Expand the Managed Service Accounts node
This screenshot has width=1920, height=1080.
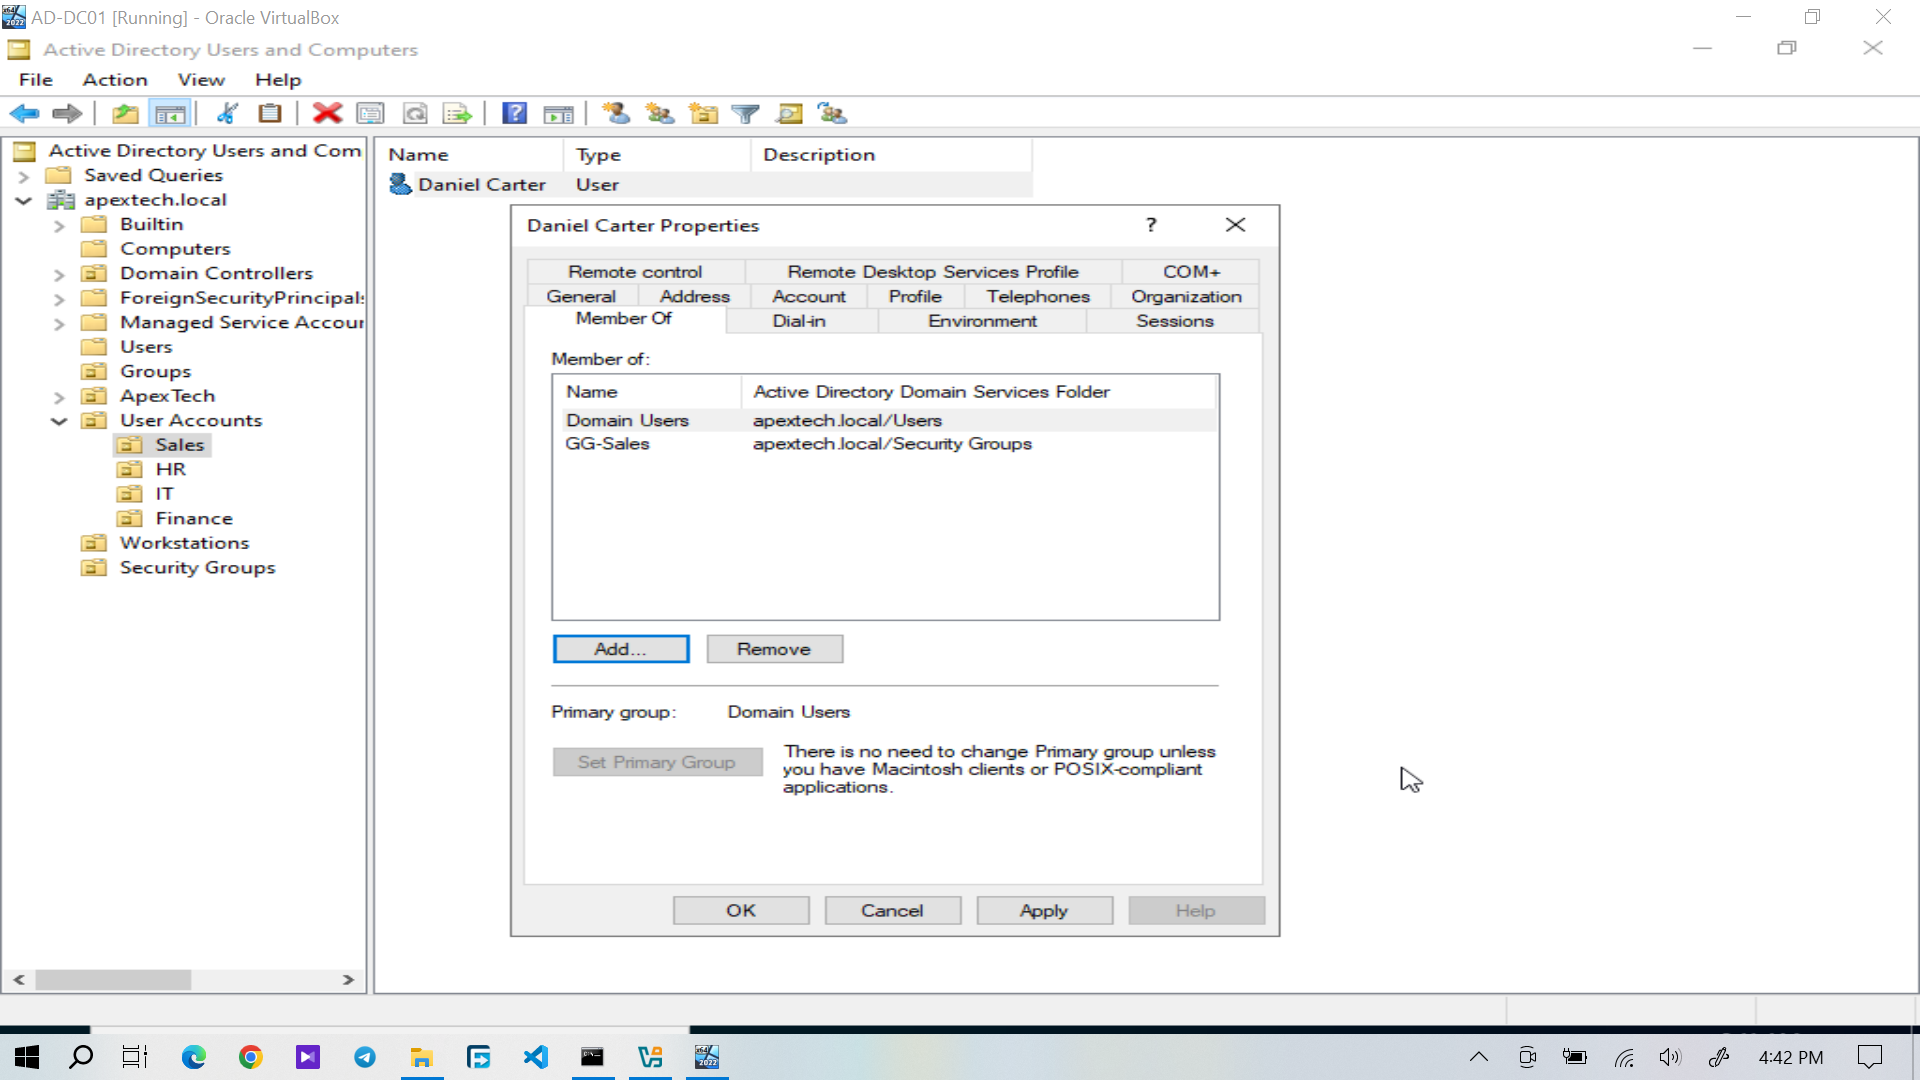[x=59, y=324]
